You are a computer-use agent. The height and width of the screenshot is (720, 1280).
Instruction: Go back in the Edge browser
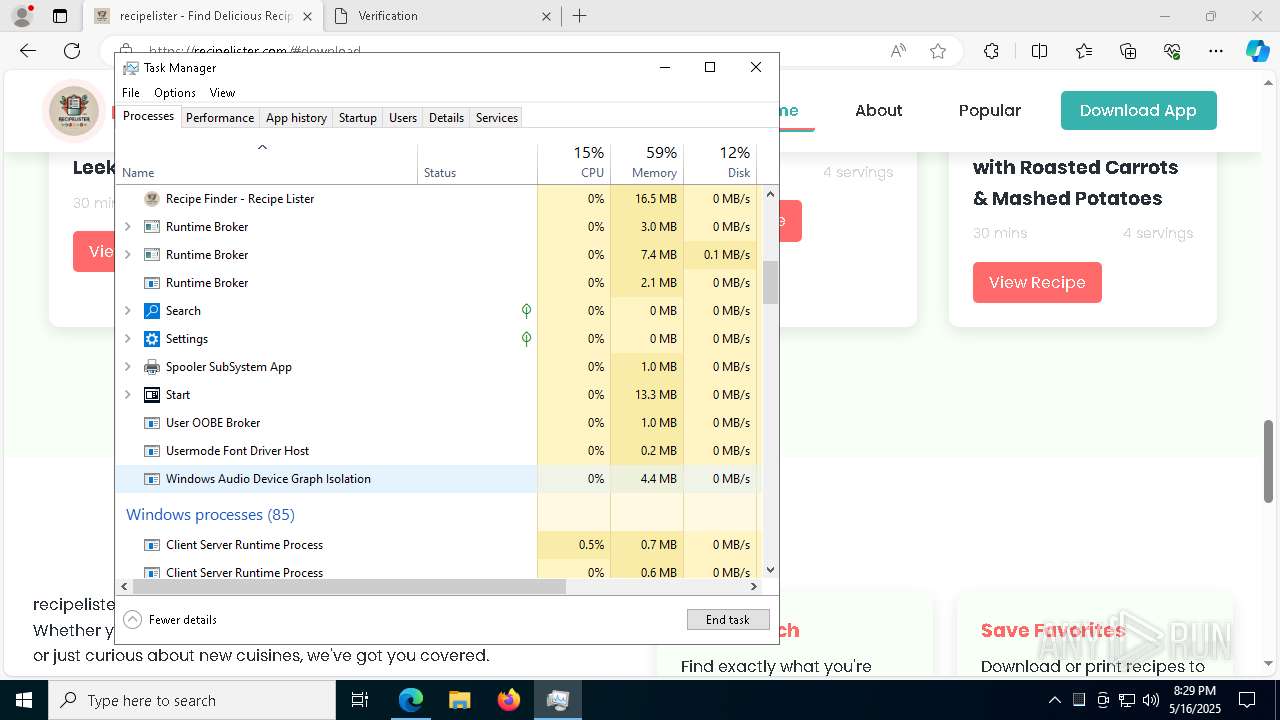28,51
